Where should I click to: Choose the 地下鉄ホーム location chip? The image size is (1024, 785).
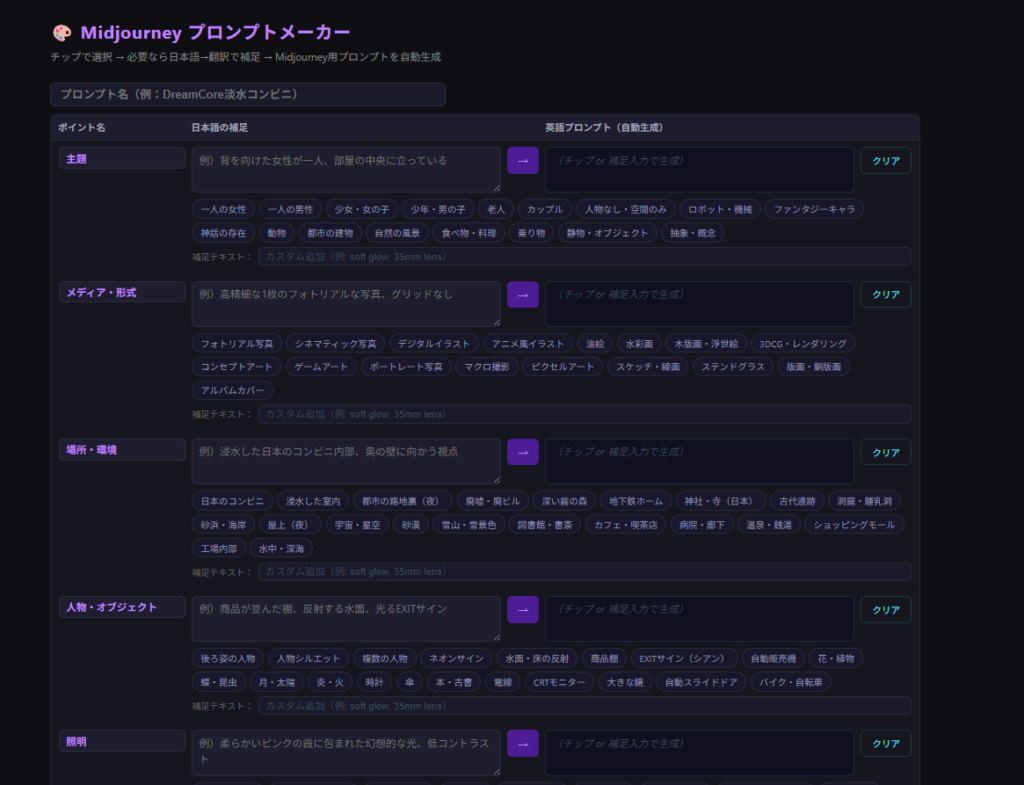(x=636, y=501)
